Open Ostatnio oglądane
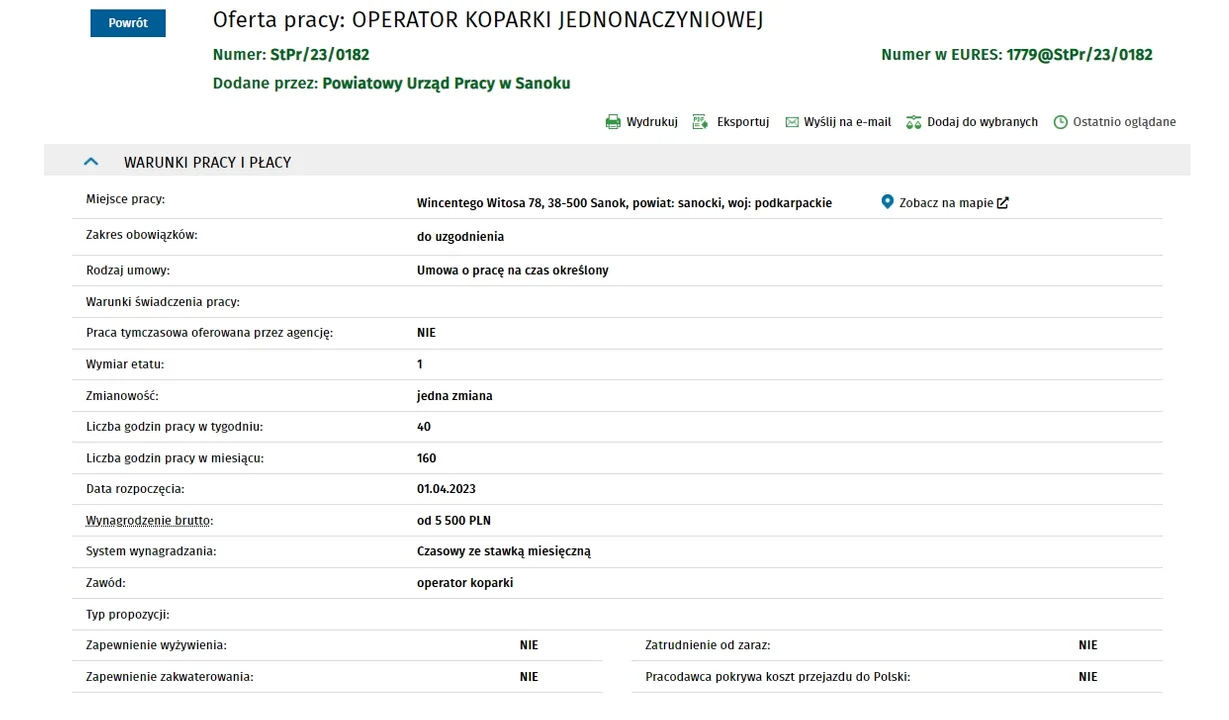 pyautogui.click(x=1124, y=122)
